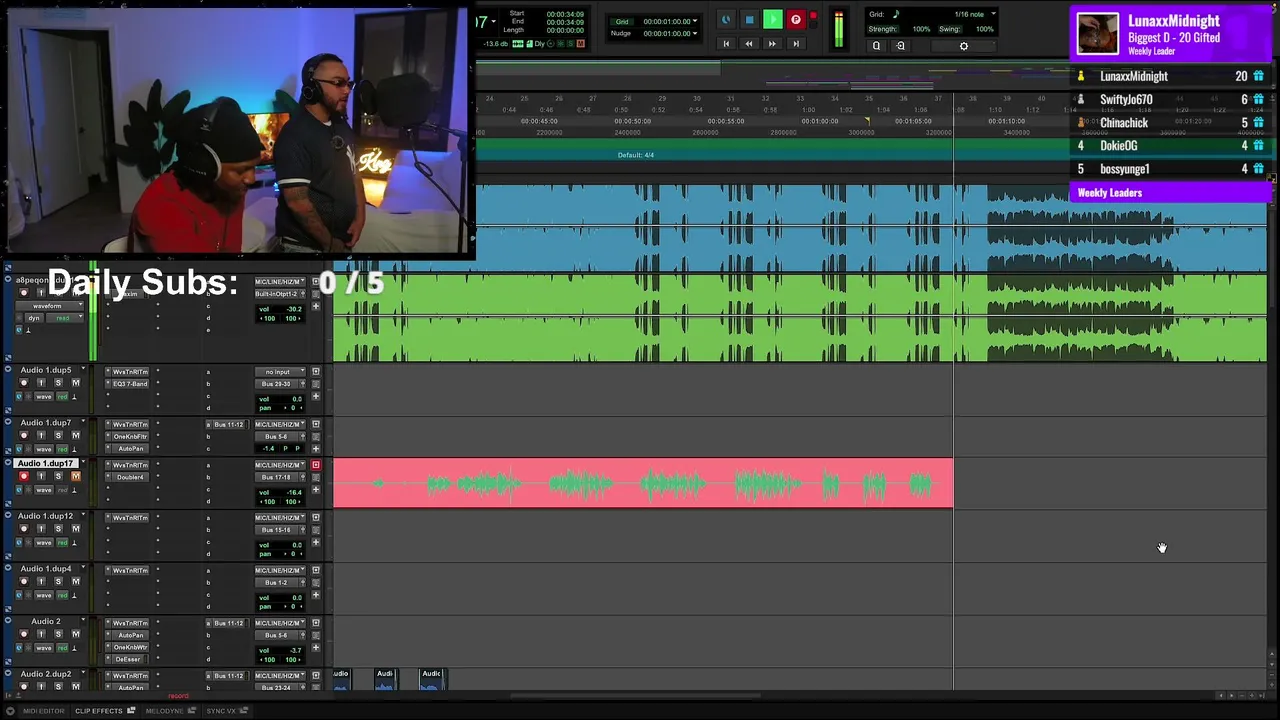
Task: Solo the Audio 1.dup4 track
Action: pyautogui.click(x=58, y=582)
